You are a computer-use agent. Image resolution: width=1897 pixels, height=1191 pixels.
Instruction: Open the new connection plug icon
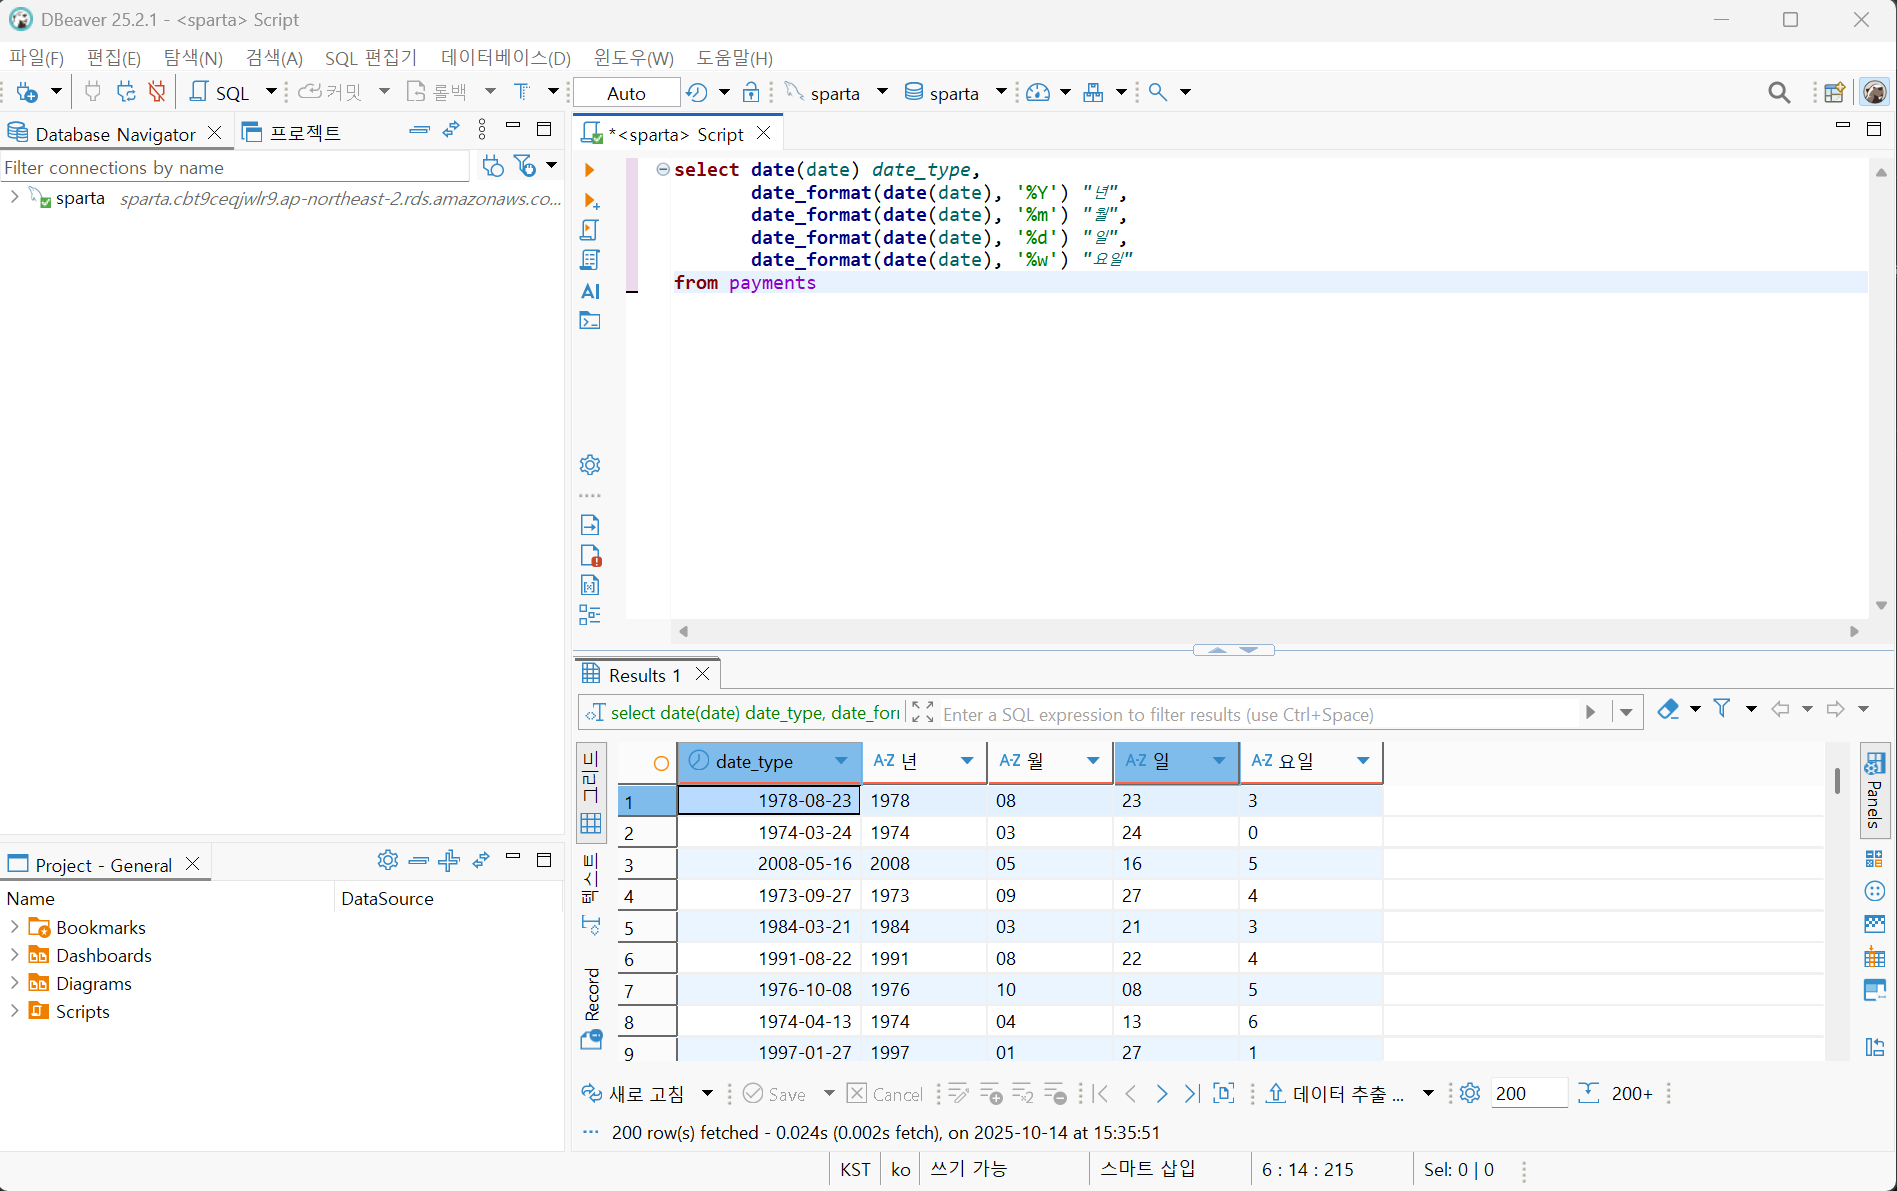[x=28, y=92]
